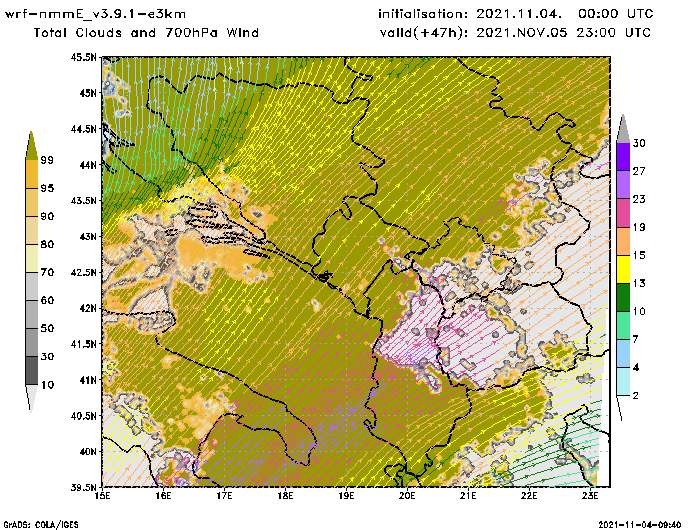Viewport: 700px width, 530px height.
Task: Click the 10–13 dark green wind legend swatch
Action: (623, 297)
